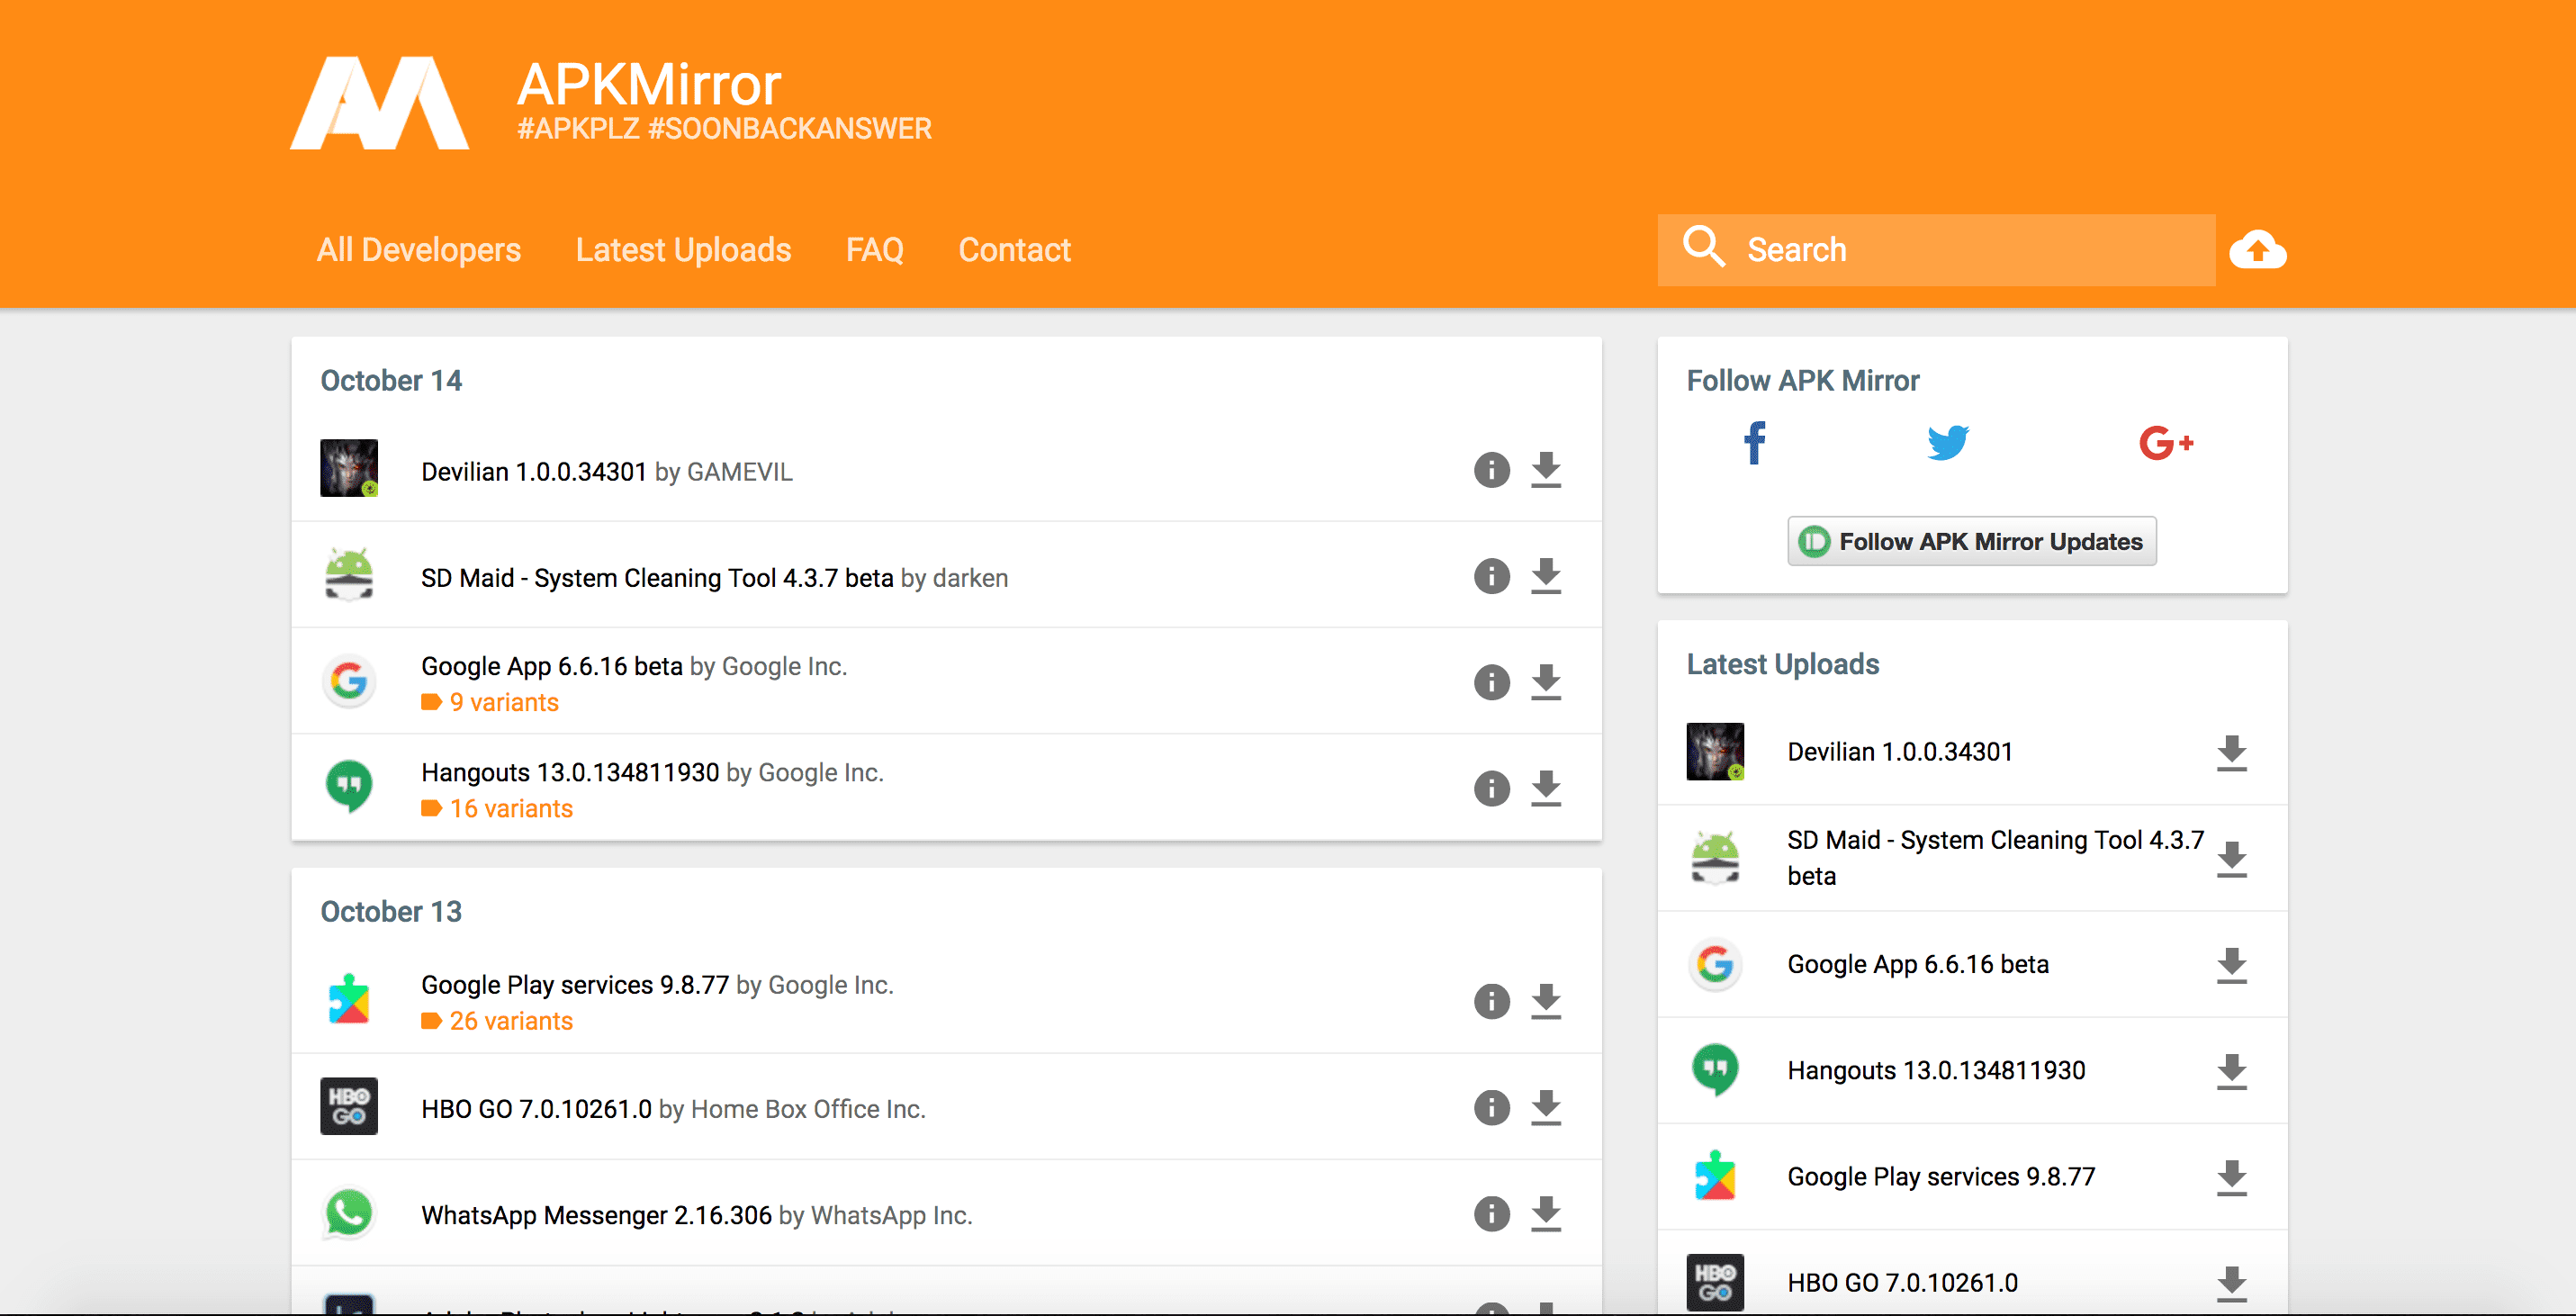Download Devilian from October 14 list

(1546, 469)
